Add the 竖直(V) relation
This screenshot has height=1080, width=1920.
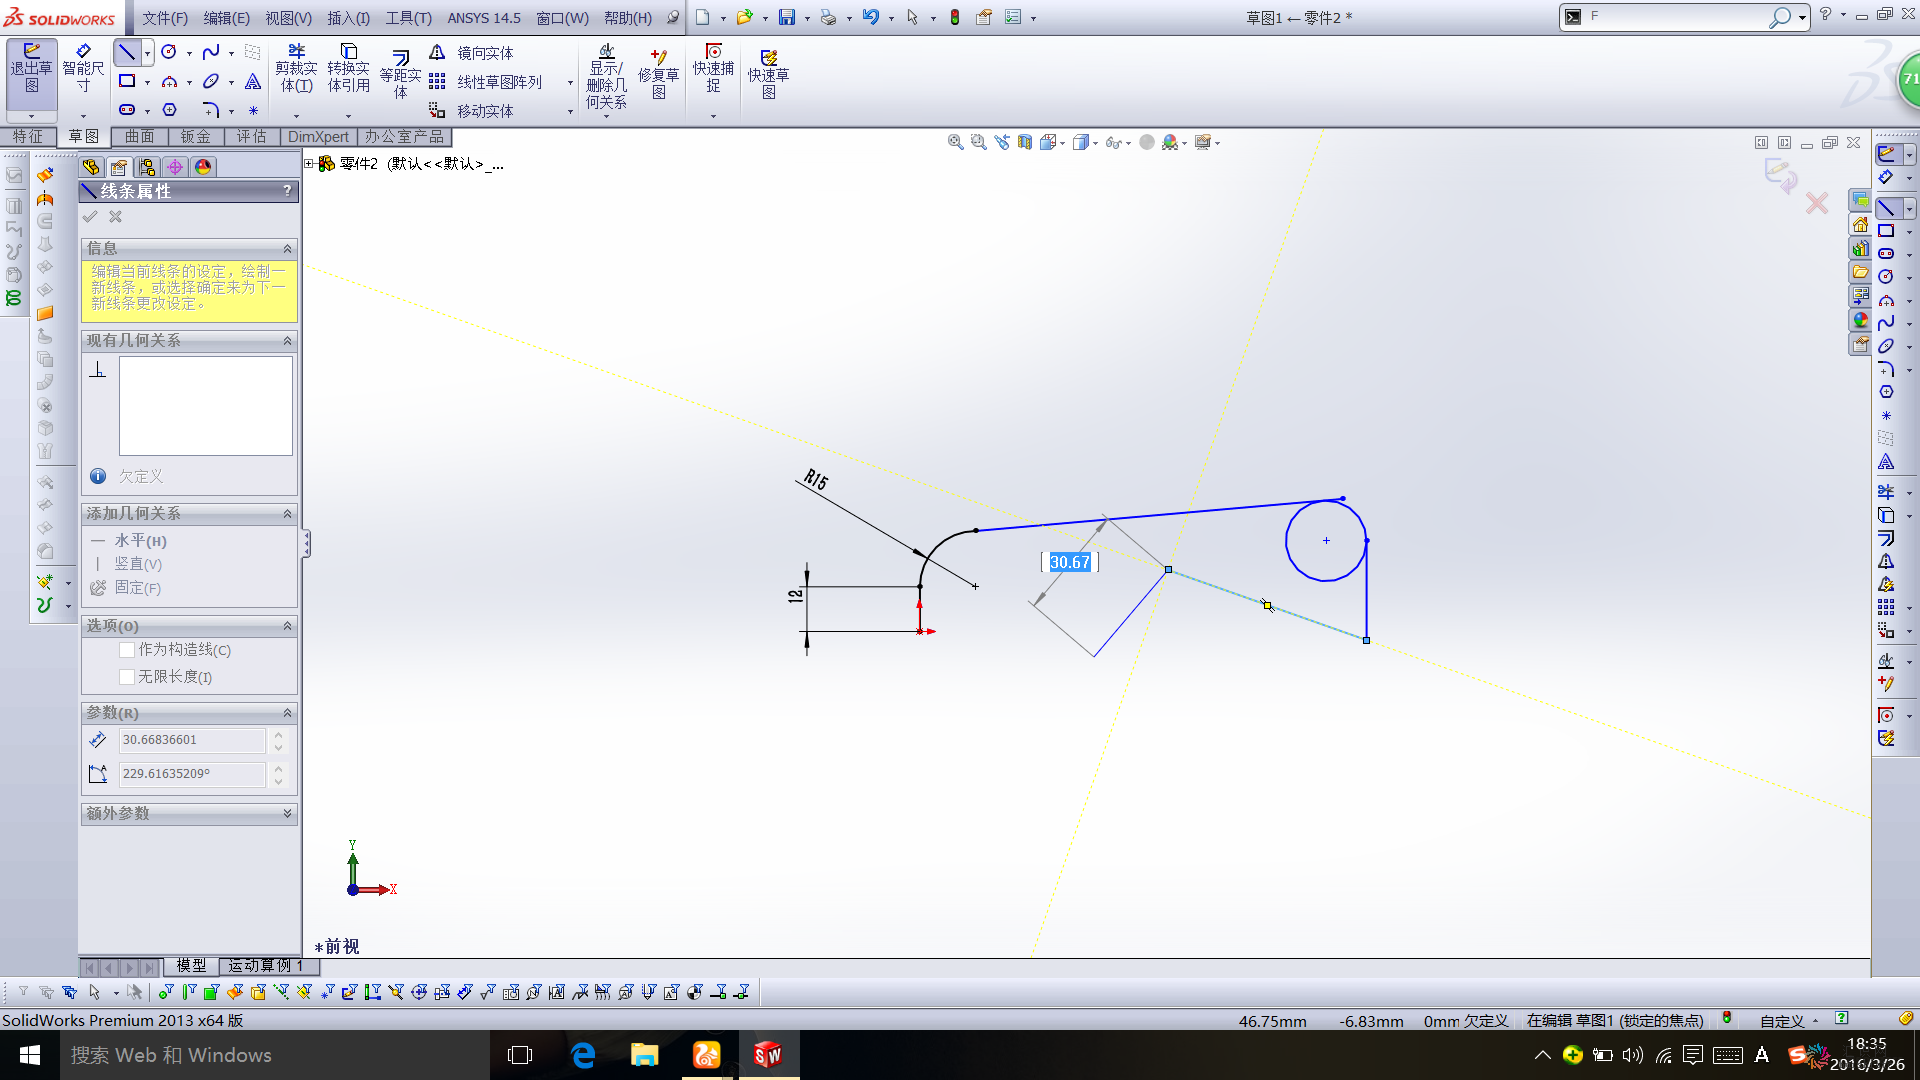(127, 564)
